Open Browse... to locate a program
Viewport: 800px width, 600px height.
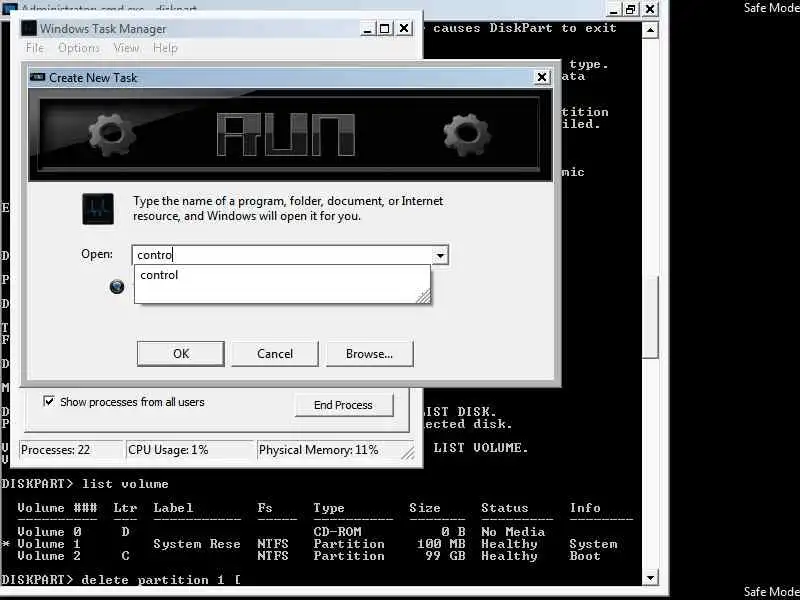click(369, 354)
